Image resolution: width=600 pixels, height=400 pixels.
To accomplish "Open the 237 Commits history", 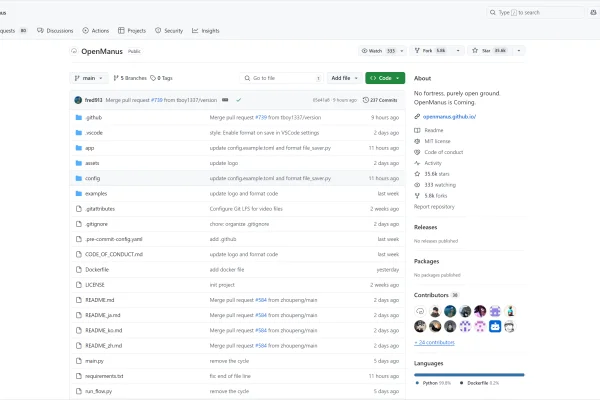I will tap(380, 100).
